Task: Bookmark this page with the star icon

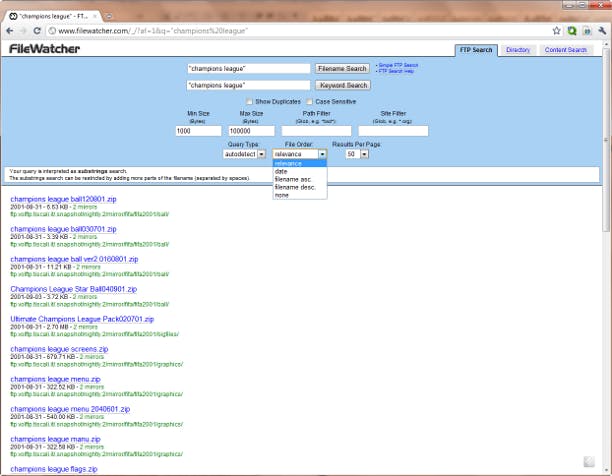Action: pos(556,31)
